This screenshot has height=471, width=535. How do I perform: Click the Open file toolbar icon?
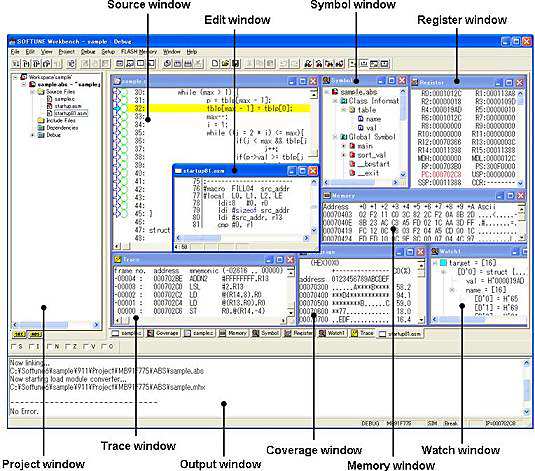225,63
